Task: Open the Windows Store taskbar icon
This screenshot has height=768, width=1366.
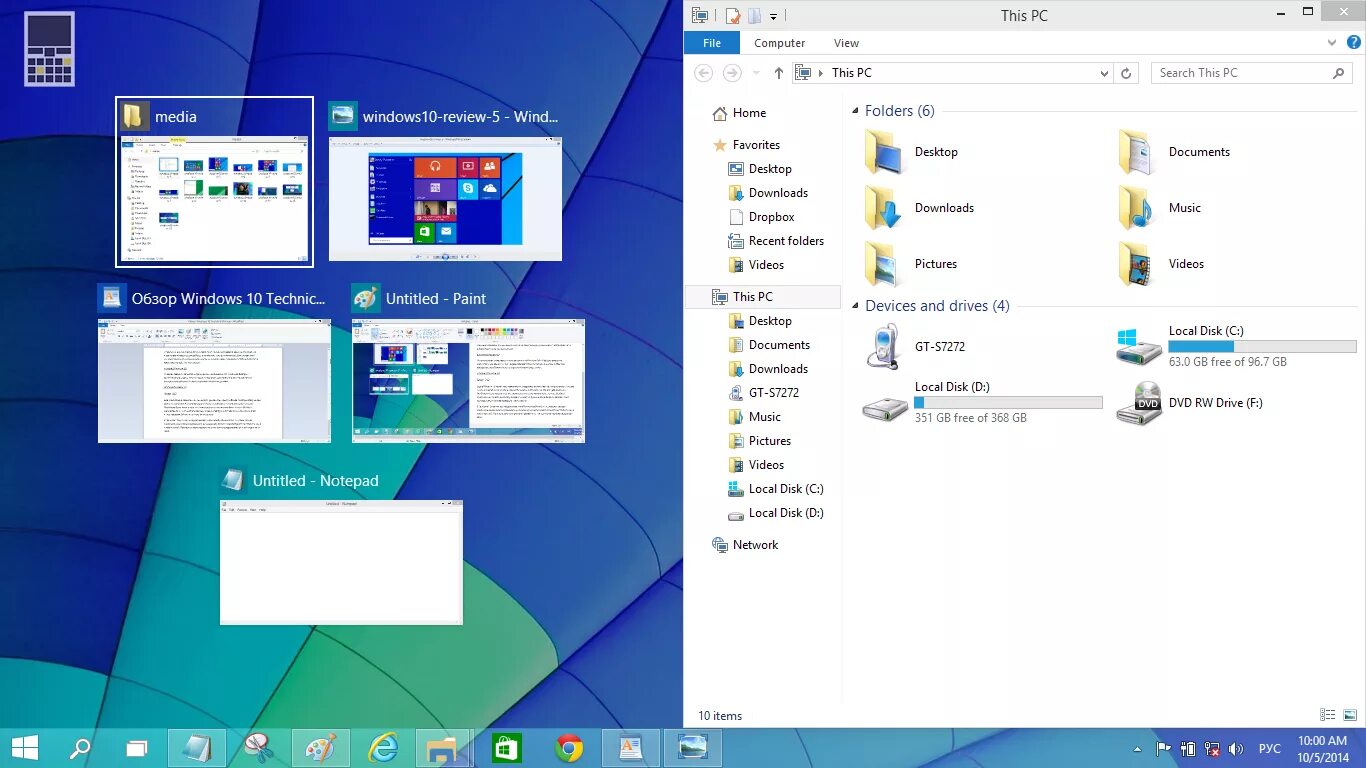Action: point(507,748)
